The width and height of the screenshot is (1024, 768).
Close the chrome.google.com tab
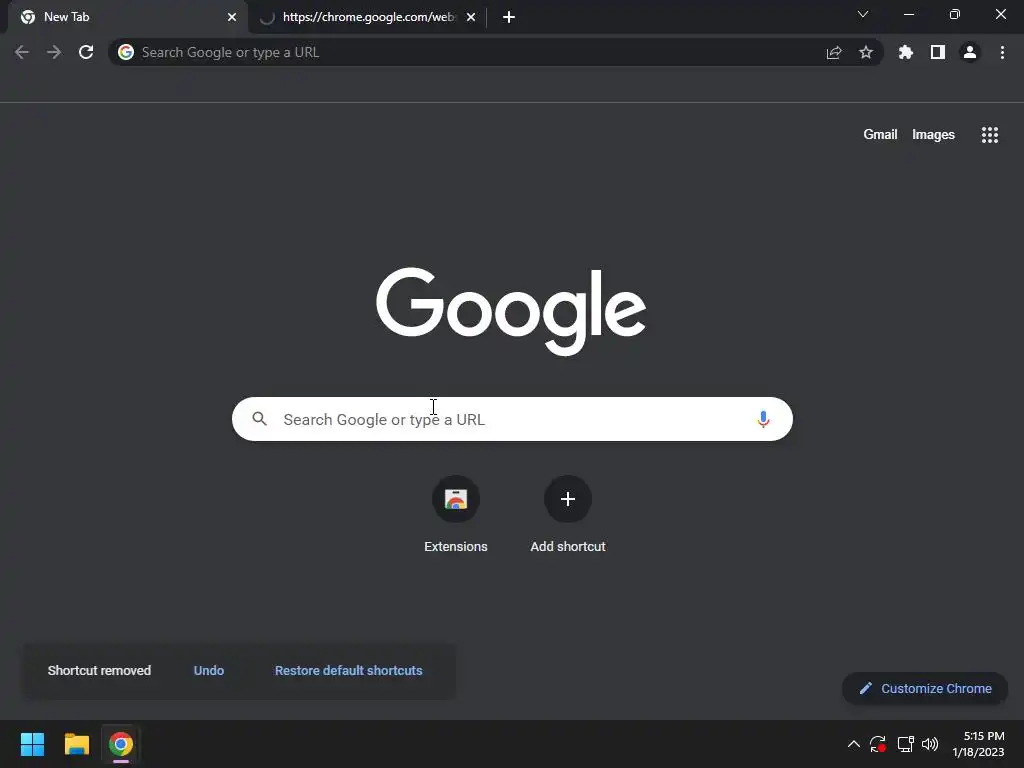(x=471, y=17)
